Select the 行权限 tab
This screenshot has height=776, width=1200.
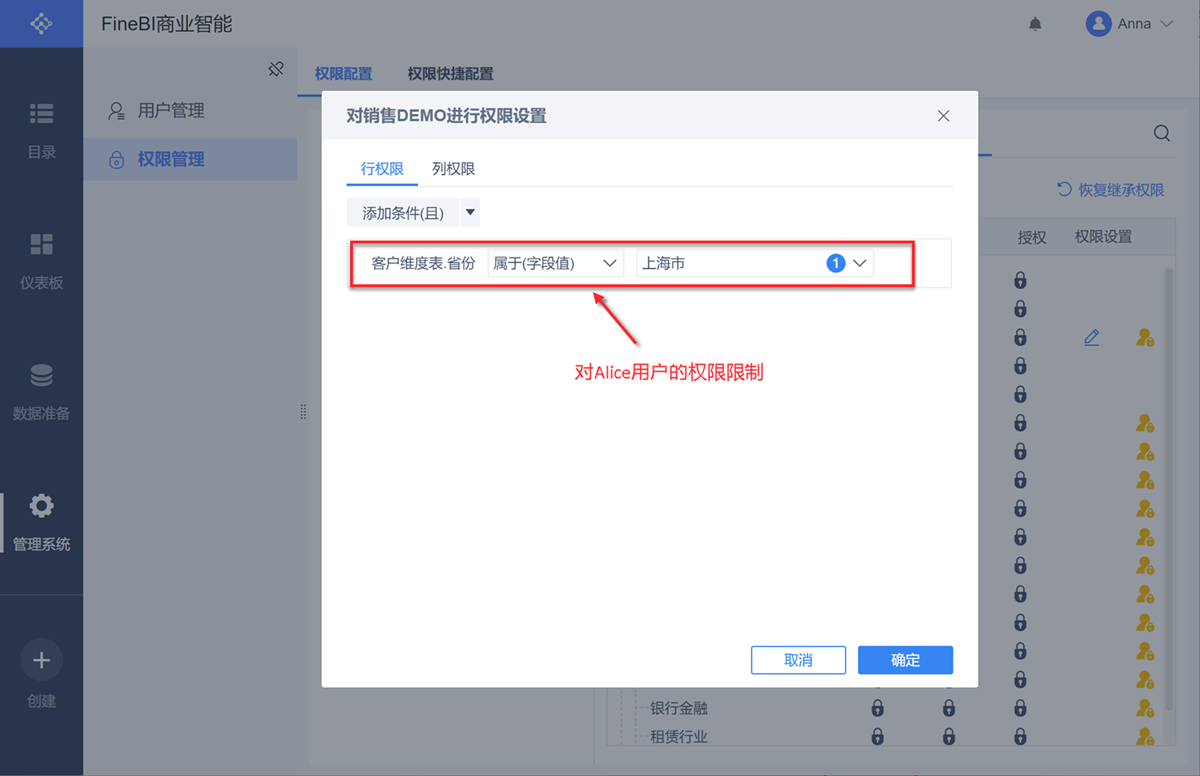pos(382,169)
